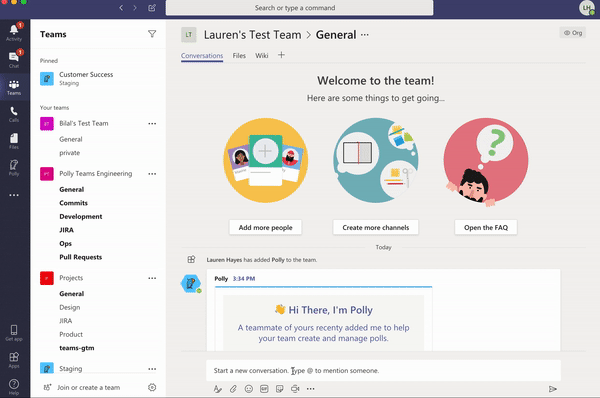Switch to the Files tab
Viewport: 600px width, 398px height.
point(239,56)
